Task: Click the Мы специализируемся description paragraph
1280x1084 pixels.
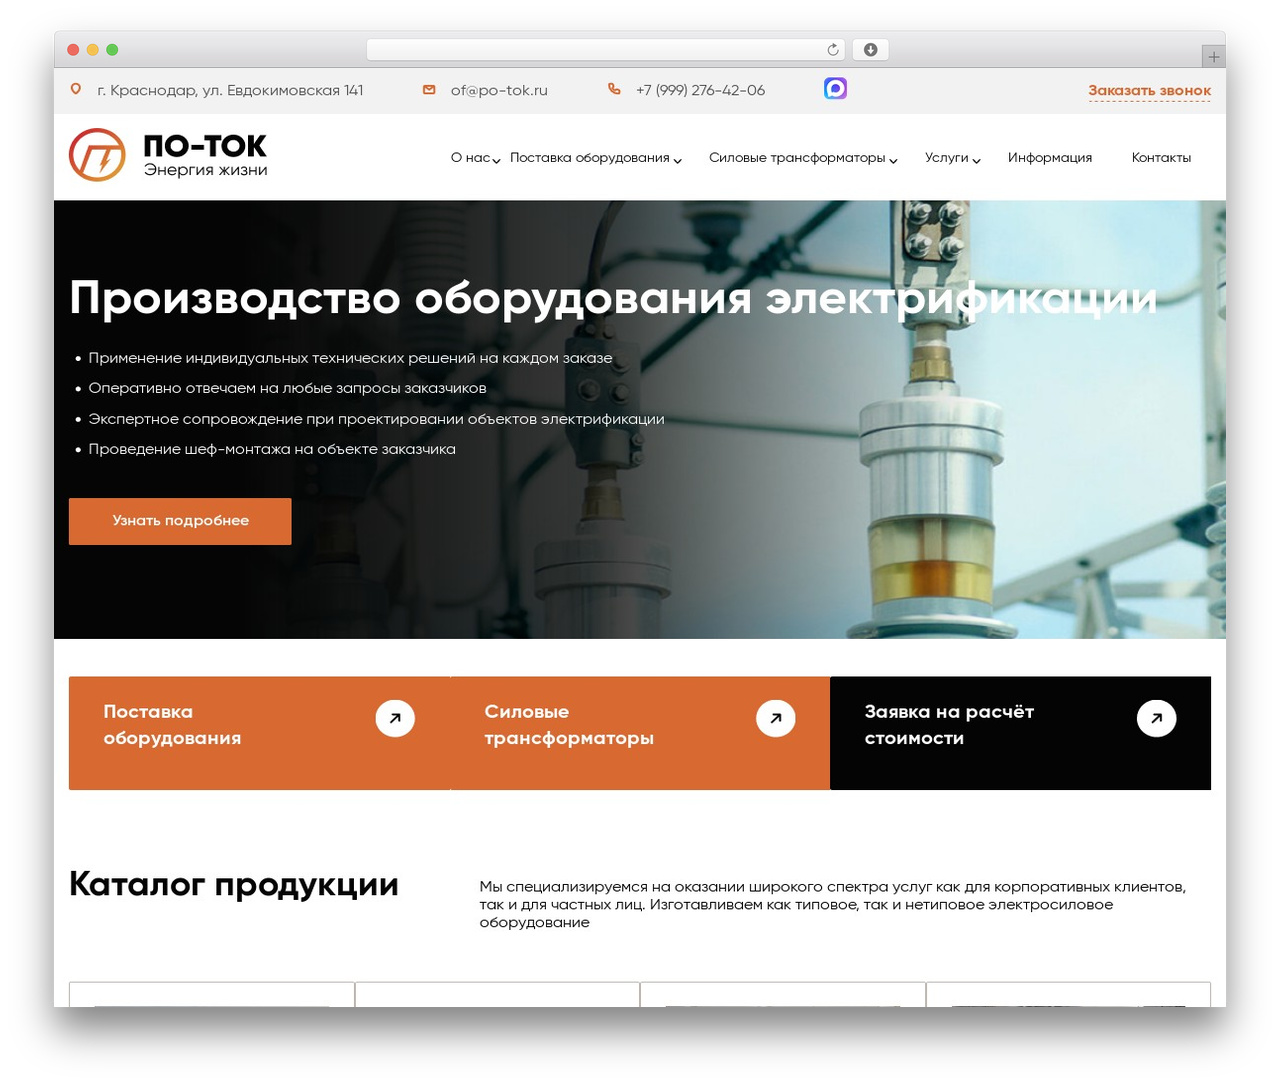Action: (832, 904)
